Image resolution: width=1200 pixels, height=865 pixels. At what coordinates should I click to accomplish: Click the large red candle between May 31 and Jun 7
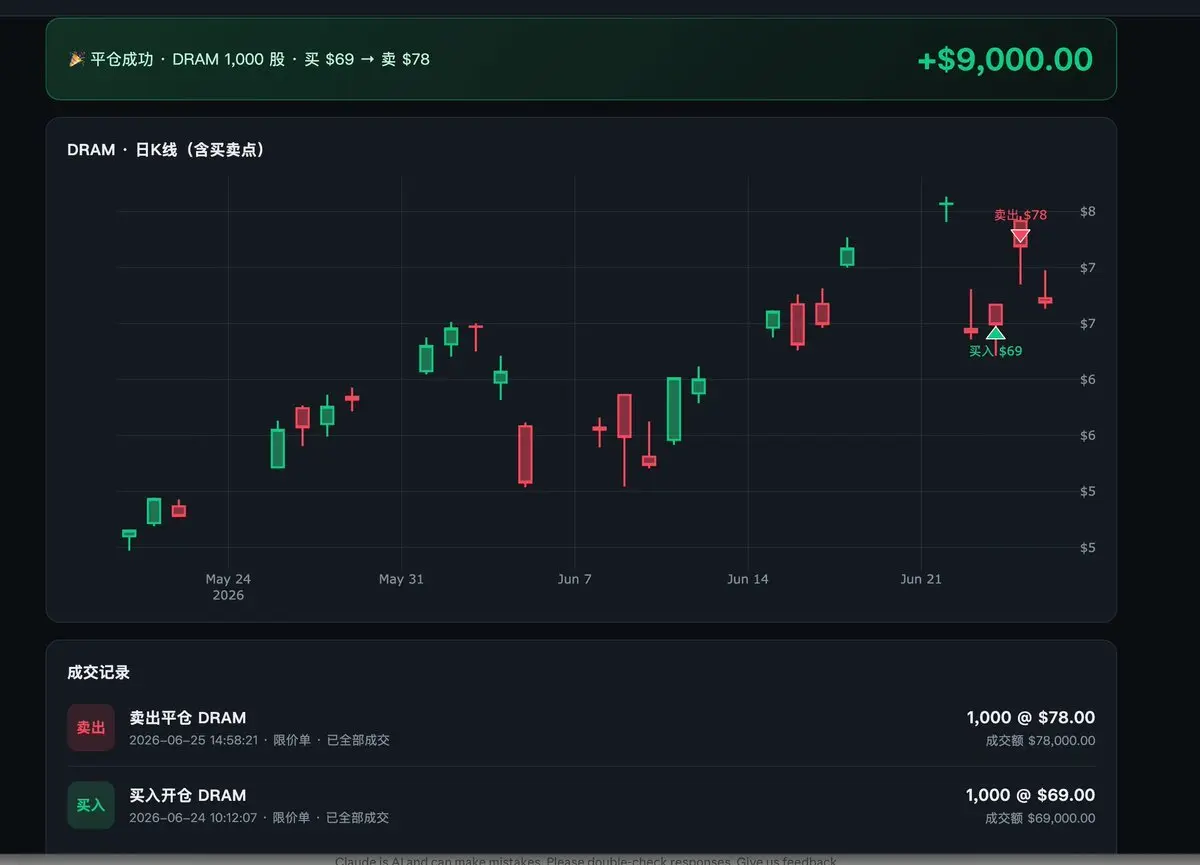coord(525,455)
